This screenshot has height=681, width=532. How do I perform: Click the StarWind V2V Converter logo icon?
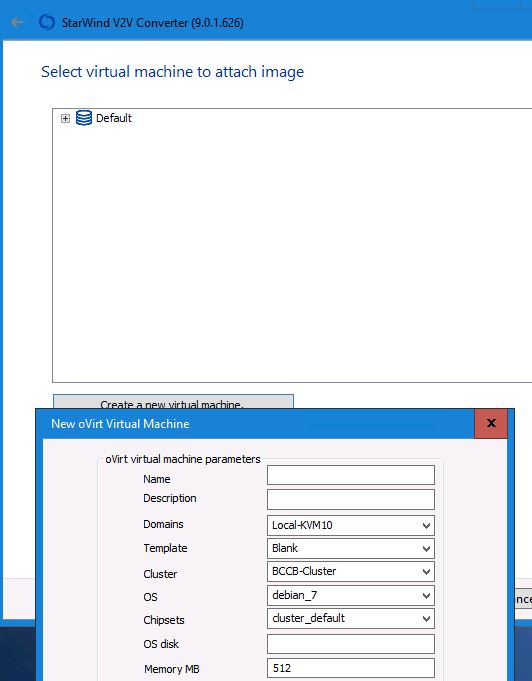coord(47,22)
